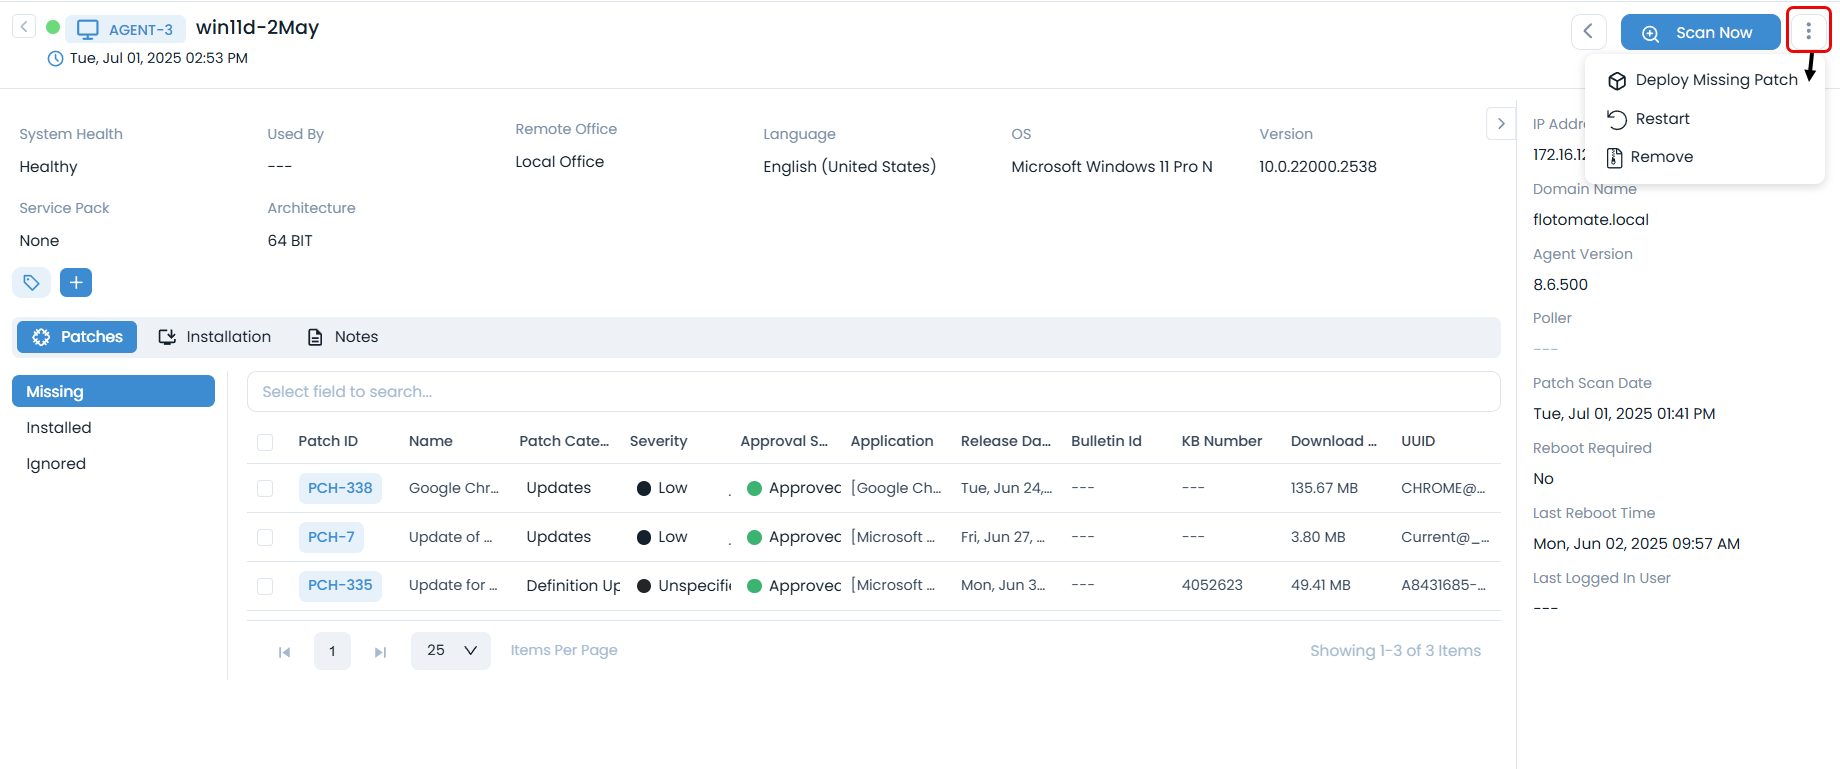The image size is (1840, 769).
Task: Select the PCH-338 row checkbox
Action: tap(265, 488)
